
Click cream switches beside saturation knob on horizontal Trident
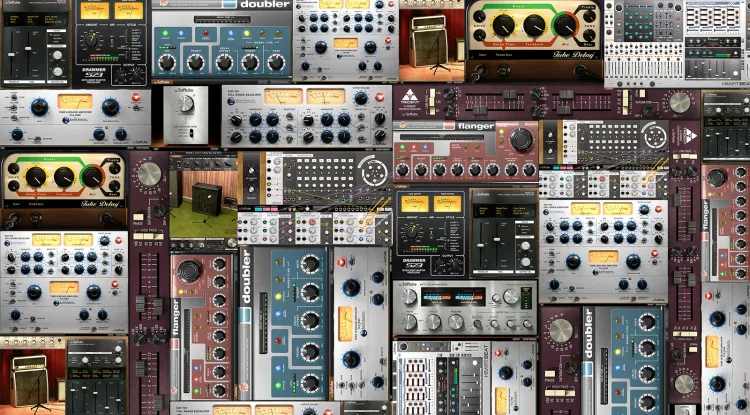(x=625, y=101)
